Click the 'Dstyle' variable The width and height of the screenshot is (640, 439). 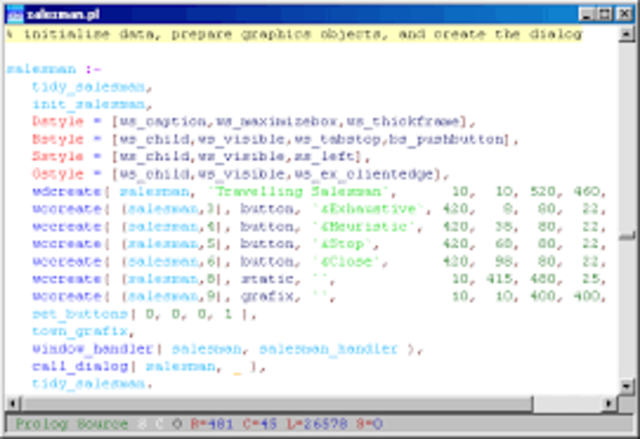58,122
